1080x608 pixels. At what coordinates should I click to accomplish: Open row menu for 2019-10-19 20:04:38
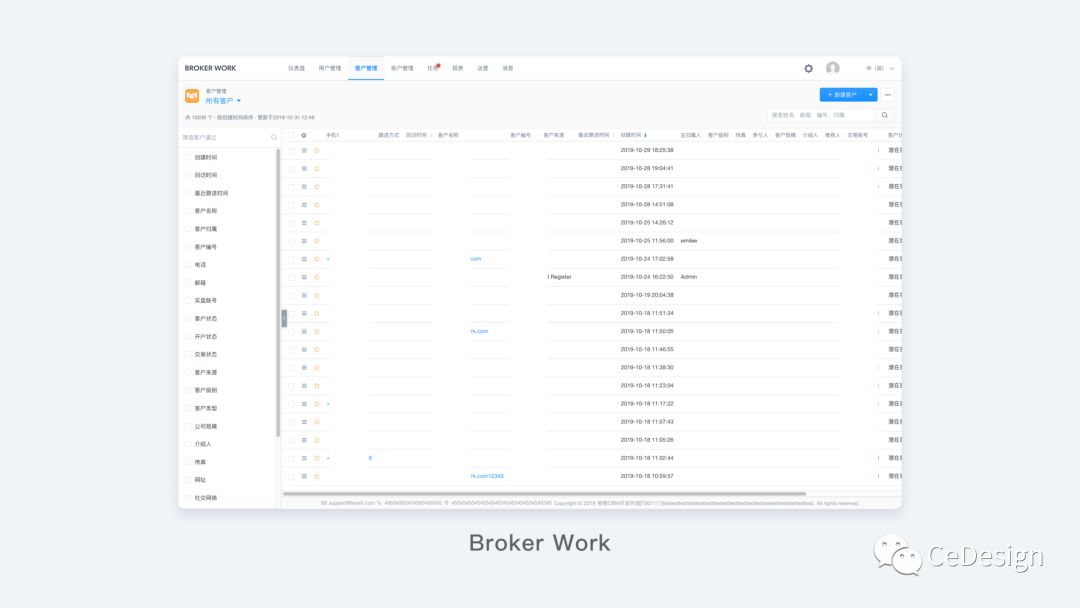coord(304,295)
